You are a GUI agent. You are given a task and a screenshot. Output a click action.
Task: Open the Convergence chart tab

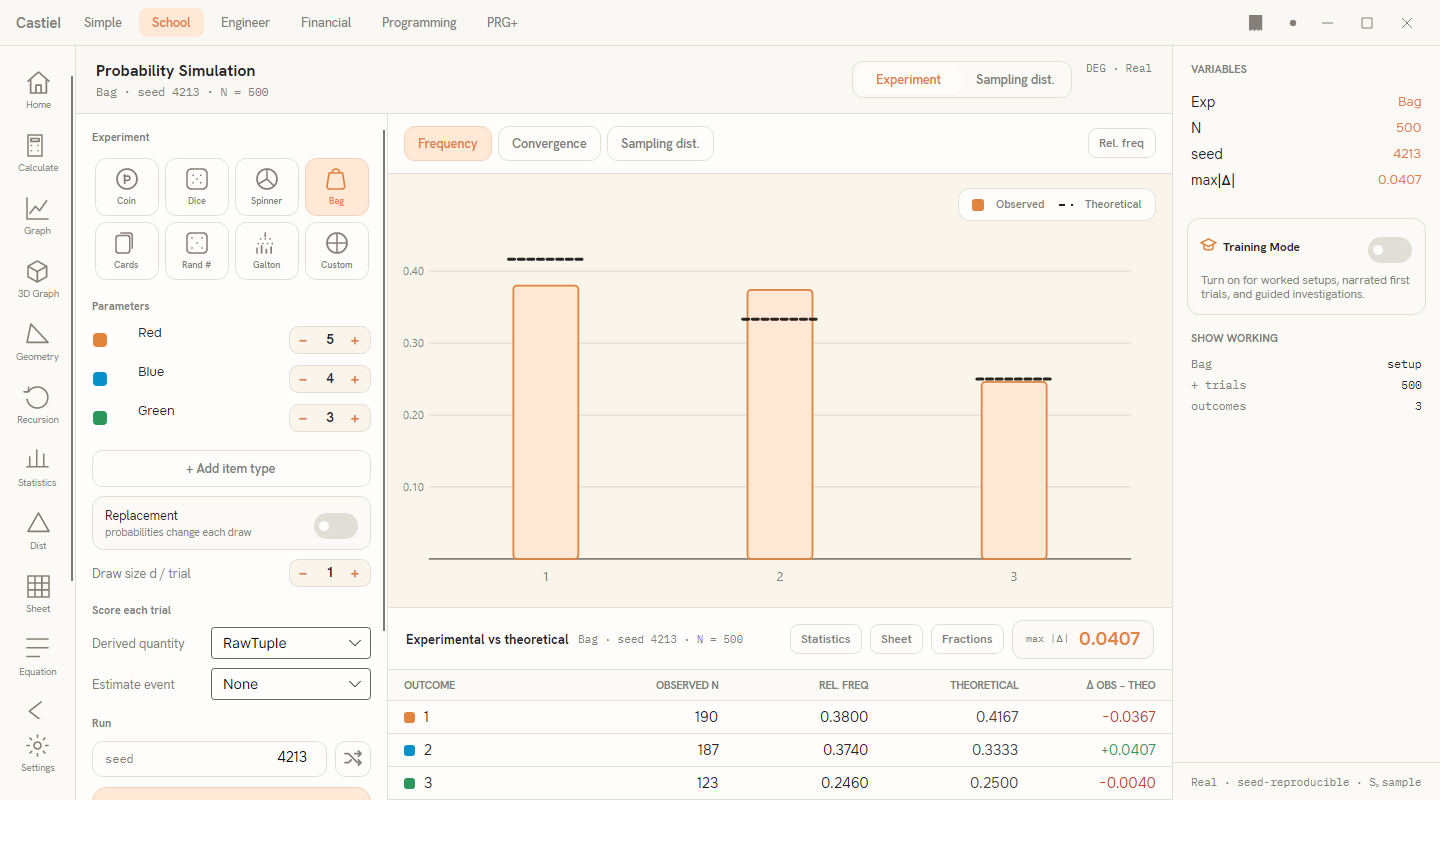549,143
